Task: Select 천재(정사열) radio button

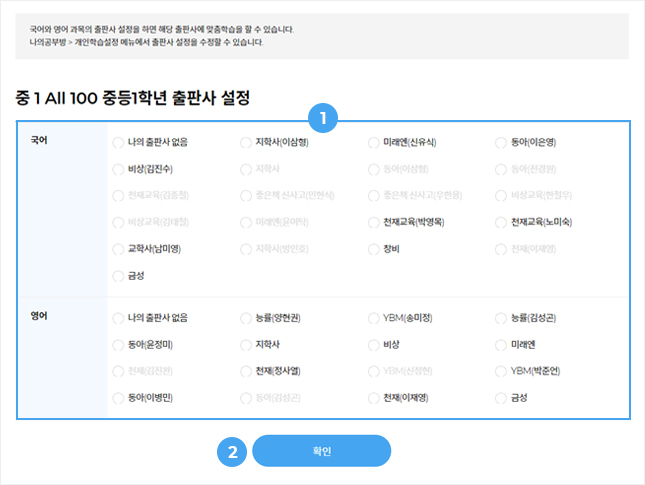Action: pyautogui.click(x=246, y=371)
